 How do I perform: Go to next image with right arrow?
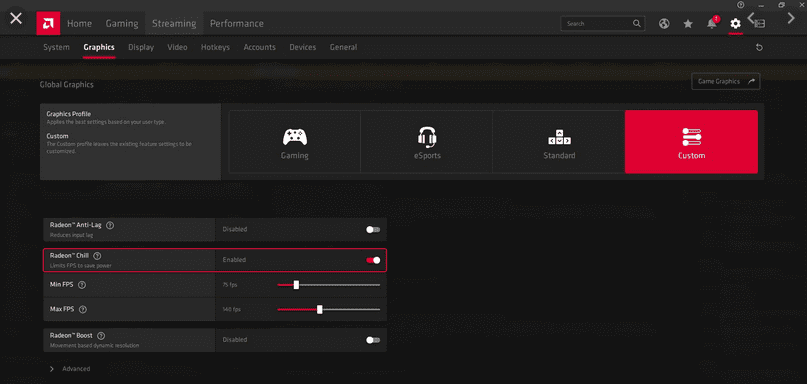[x=791, y=18]
